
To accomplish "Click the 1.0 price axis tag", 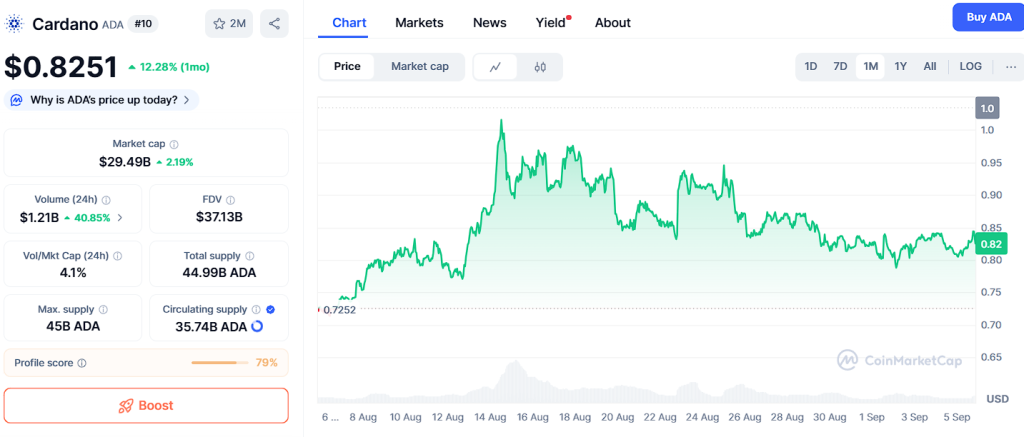I will point(987,108).
